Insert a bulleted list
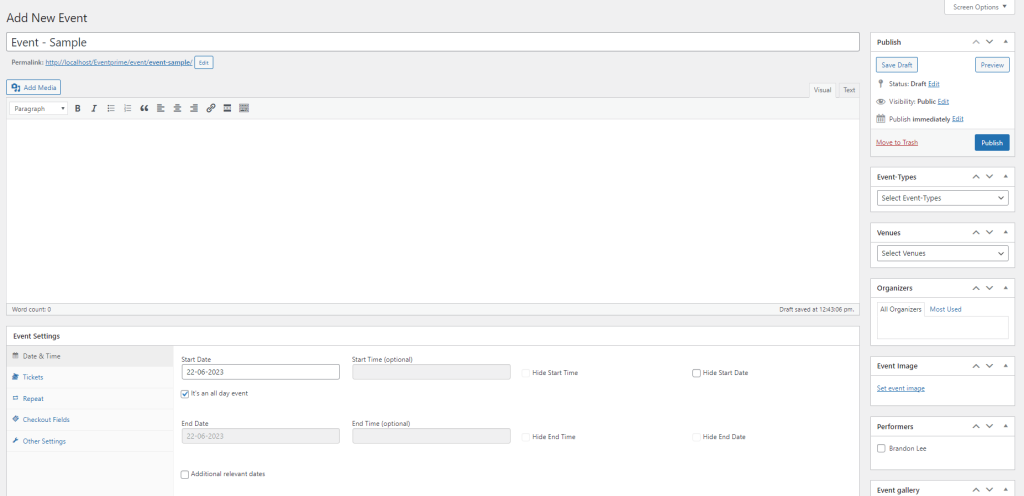Image resolution: width=1024 pixels, height=496 pixels. pyautogui.click(x=111, y=108)
